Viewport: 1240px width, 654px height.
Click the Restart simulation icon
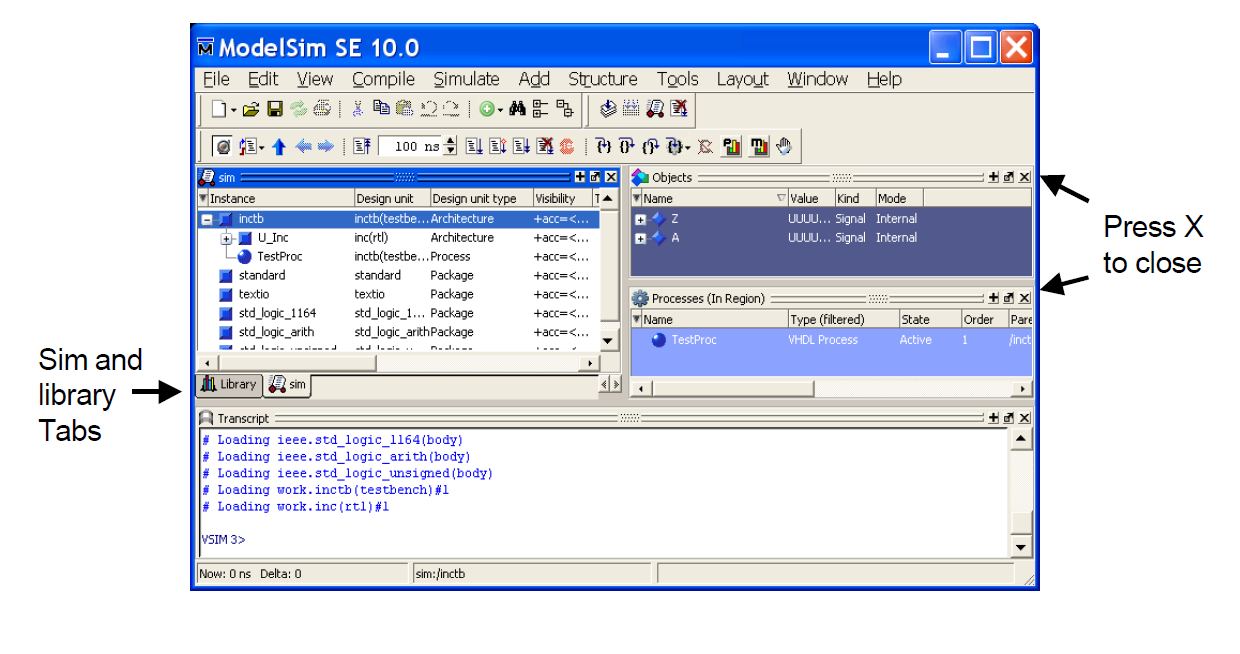[x=362, y=146]
